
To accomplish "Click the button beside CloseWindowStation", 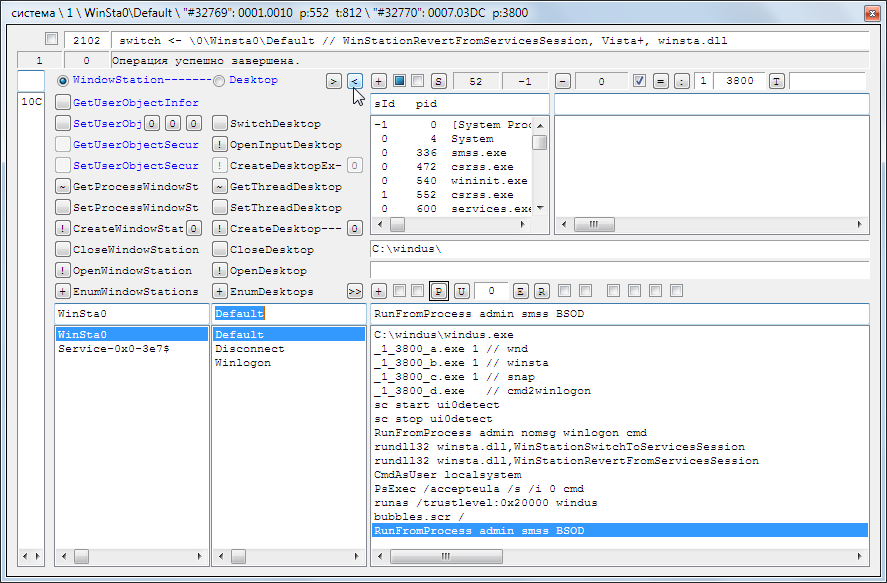I will pyautogui.click(x=63, y=250).
